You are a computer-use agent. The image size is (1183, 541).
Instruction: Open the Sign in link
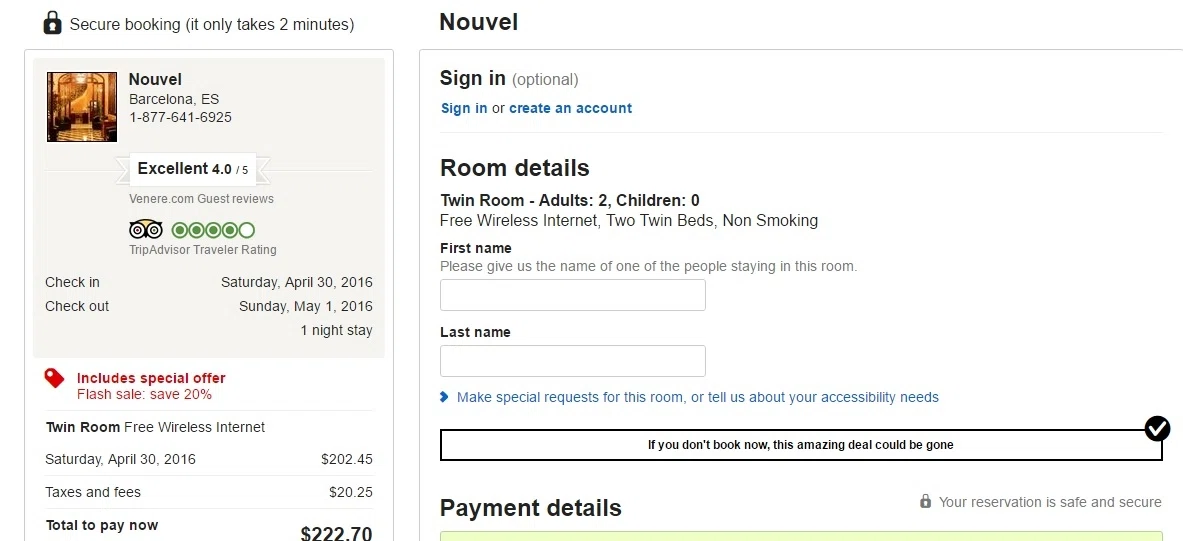464,108
